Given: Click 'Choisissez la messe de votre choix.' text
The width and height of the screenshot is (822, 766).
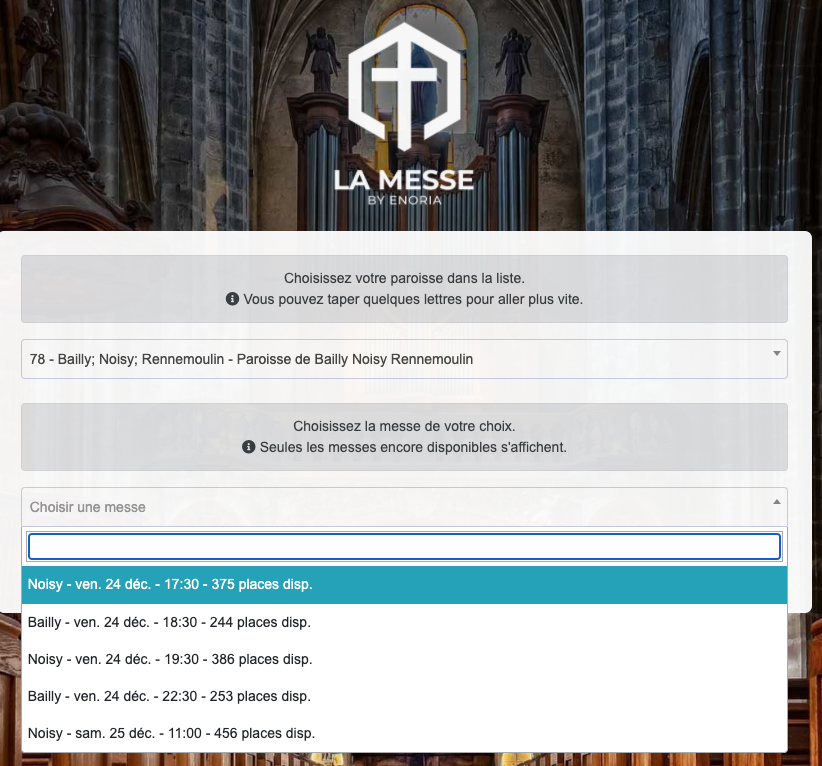Looking at the screenshot, I should [404, 426].
